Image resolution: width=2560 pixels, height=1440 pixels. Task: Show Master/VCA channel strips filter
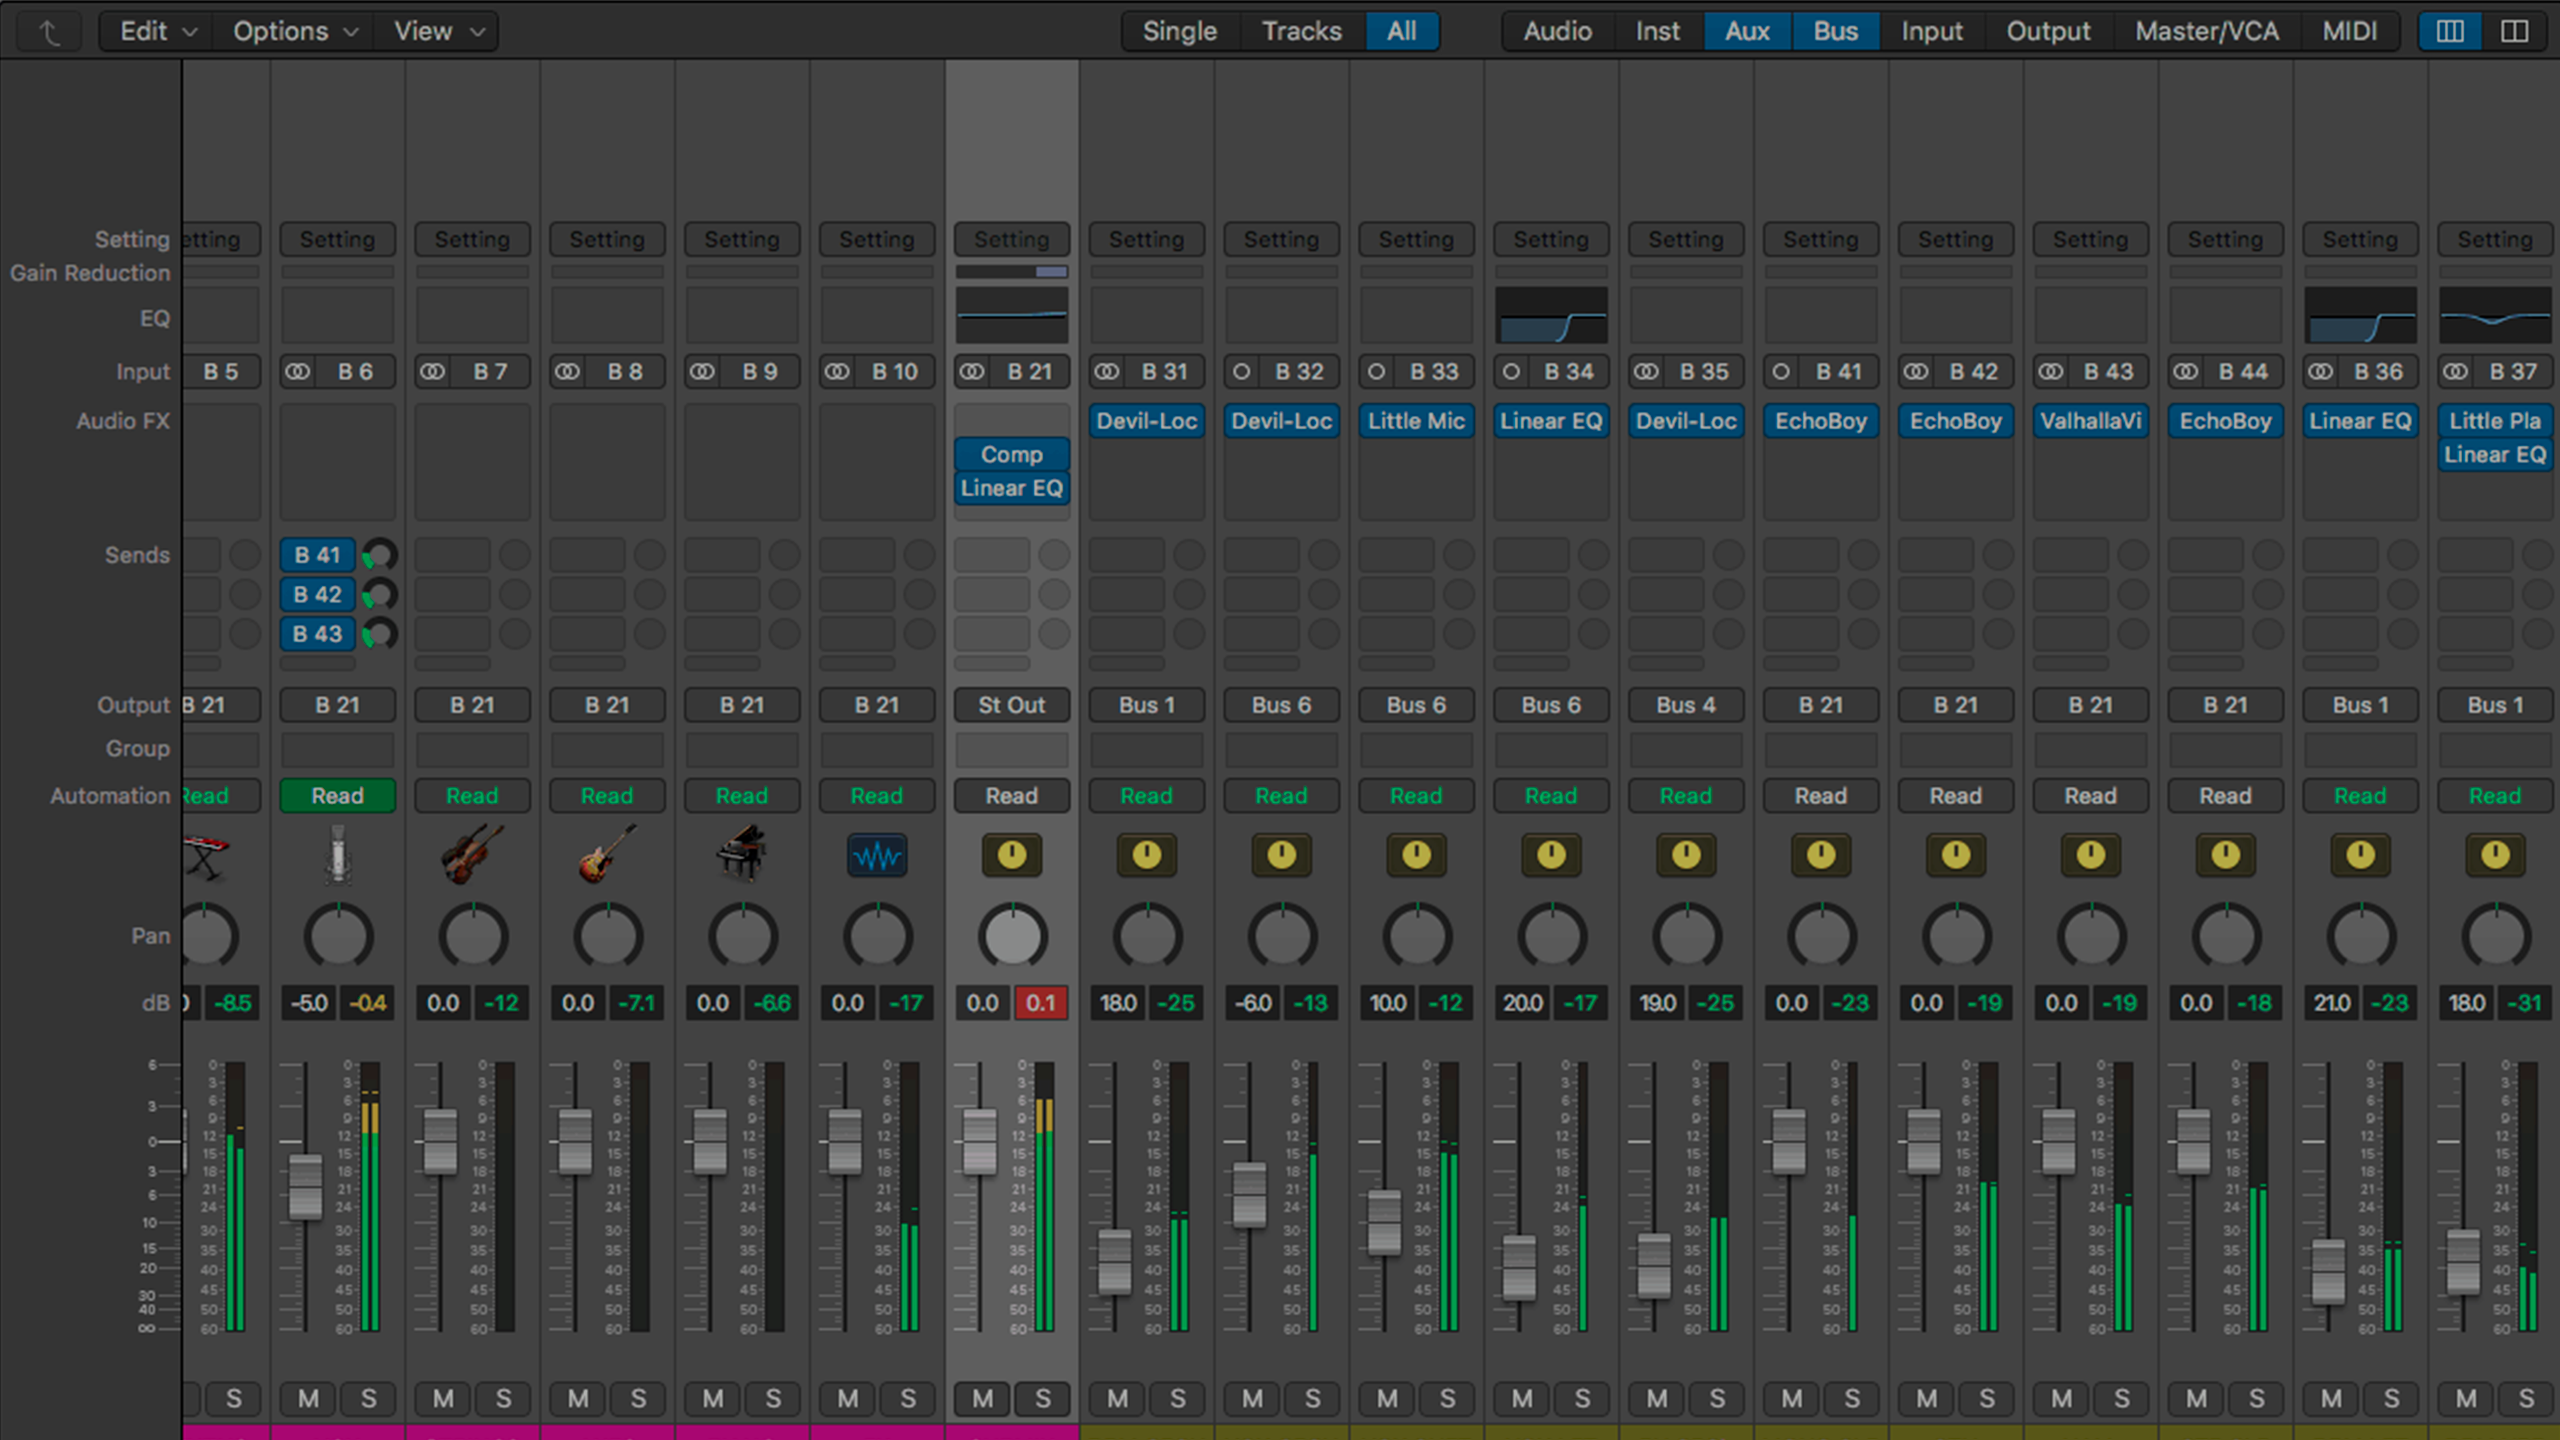pos(2207,31)
